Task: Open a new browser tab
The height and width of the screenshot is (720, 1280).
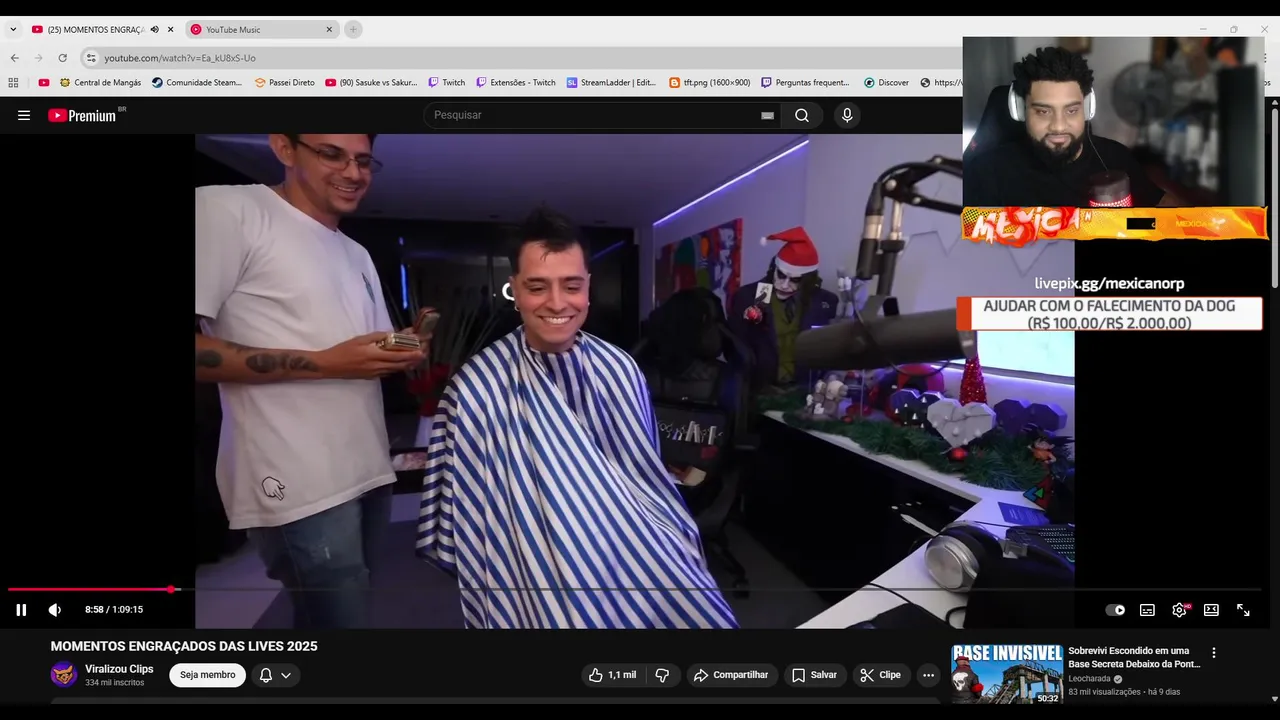Action: [353, 30]
